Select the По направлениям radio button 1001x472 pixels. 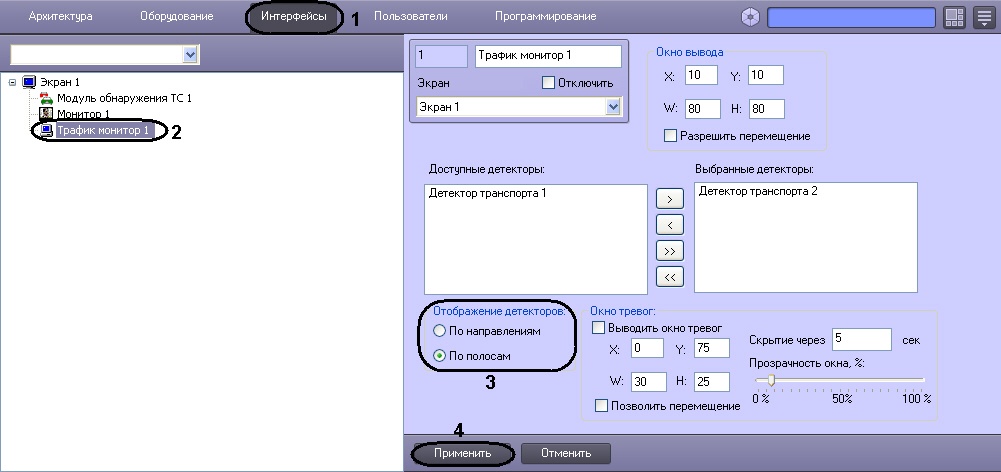[x=439, y=330]
